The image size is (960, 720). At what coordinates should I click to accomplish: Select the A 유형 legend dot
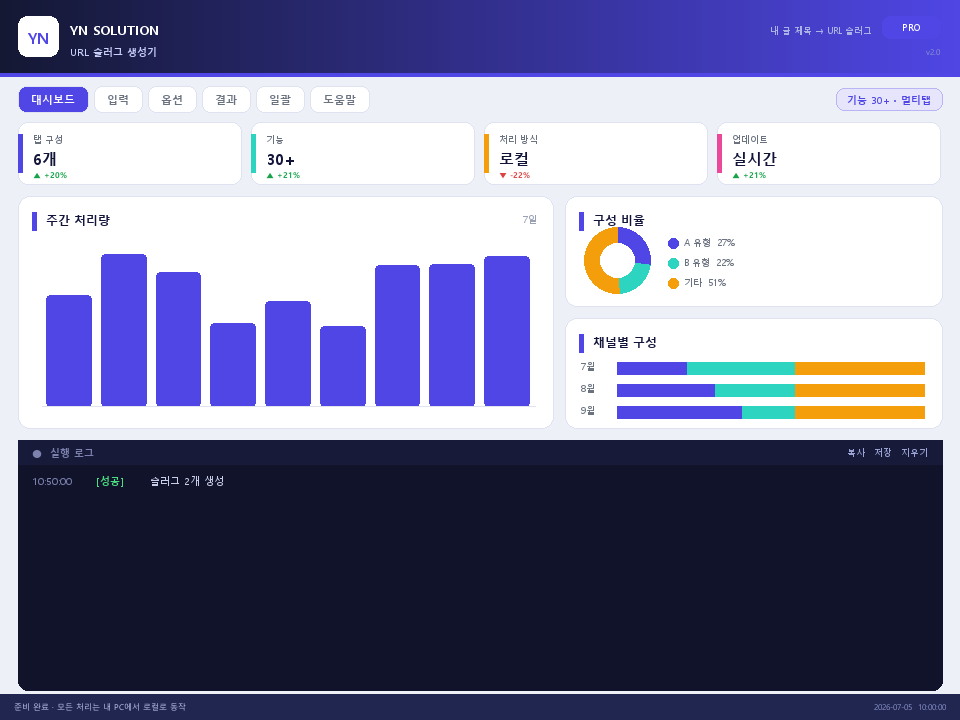click(x=673, y=243)
